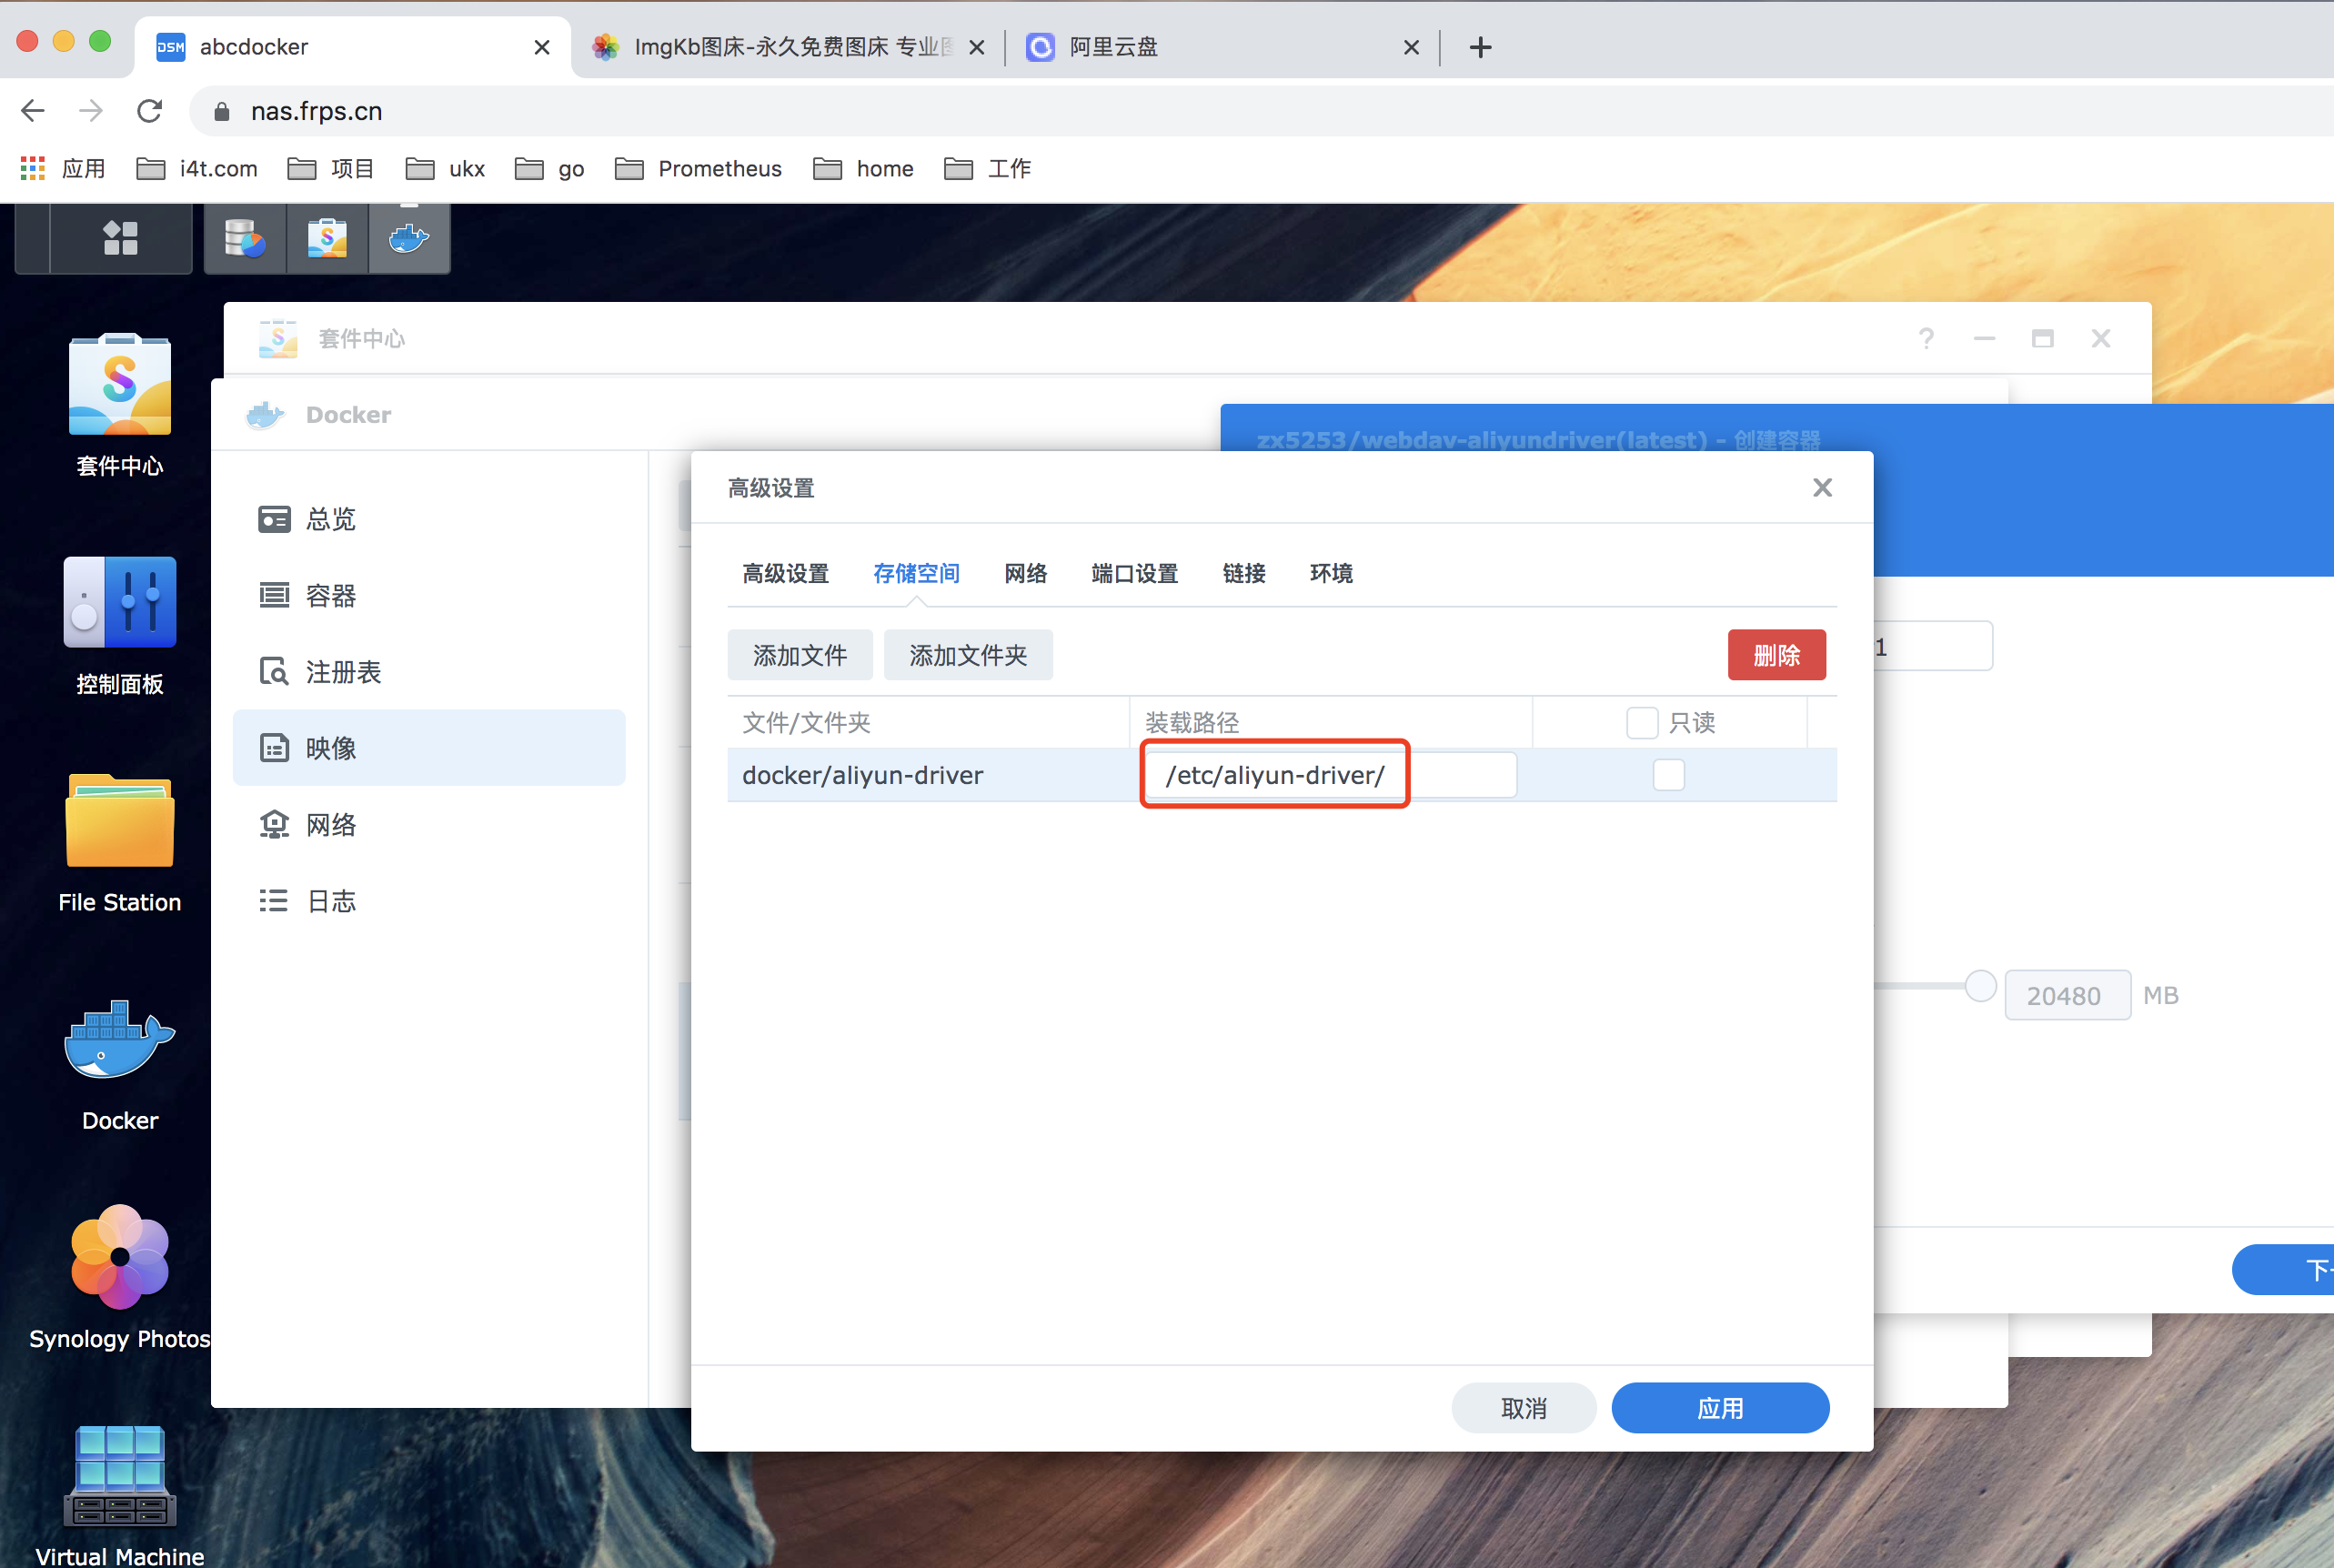
Task: Open go bookmark folder
Action: (x=550, y=168)
